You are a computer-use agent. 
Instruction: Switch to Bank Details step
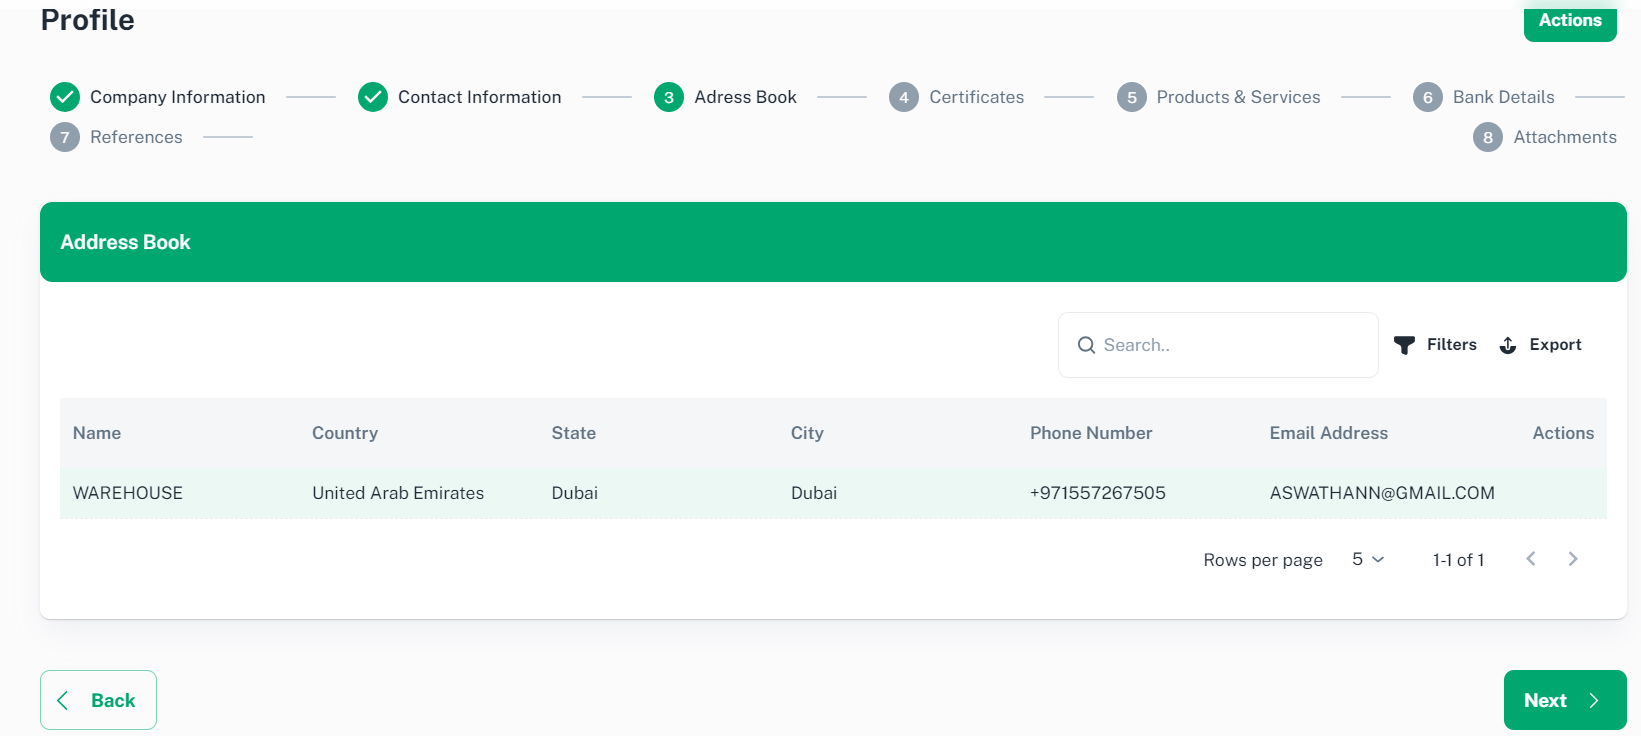tap(1502, 97)
